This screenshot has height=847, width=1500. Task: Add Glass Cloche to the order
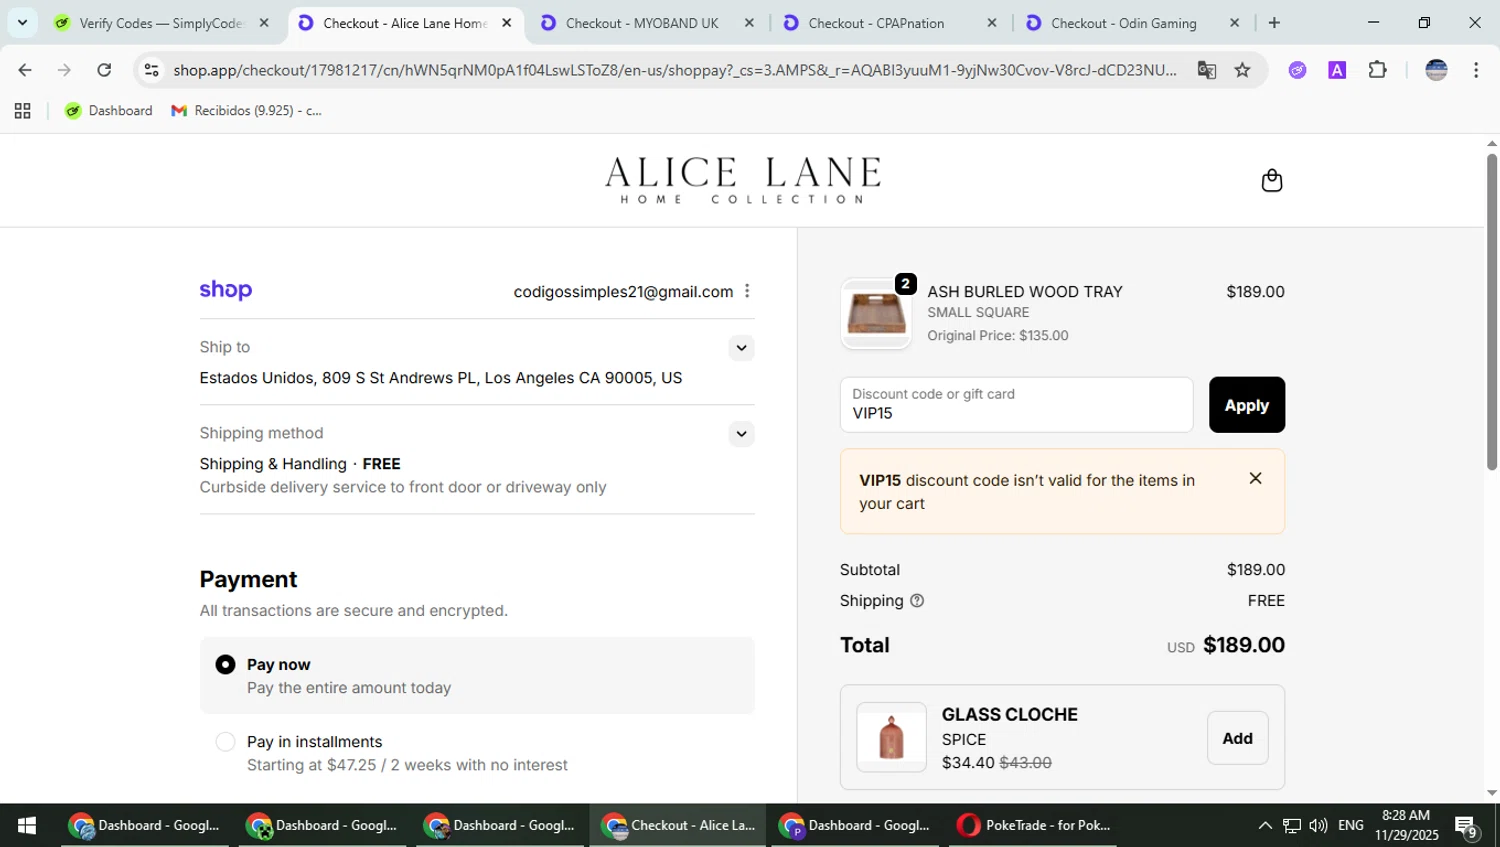(x=1237, y=738)
